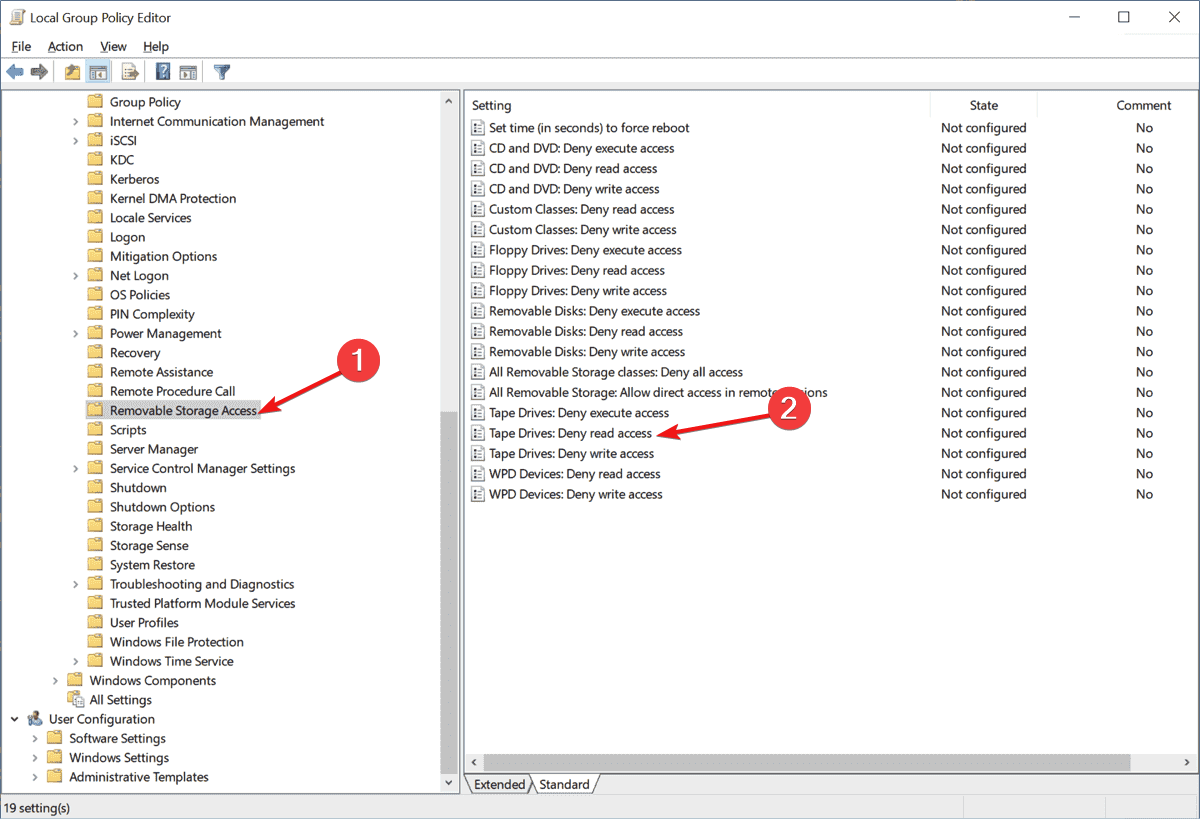Click the Forward arrow toolbar icon

[40, 72]
